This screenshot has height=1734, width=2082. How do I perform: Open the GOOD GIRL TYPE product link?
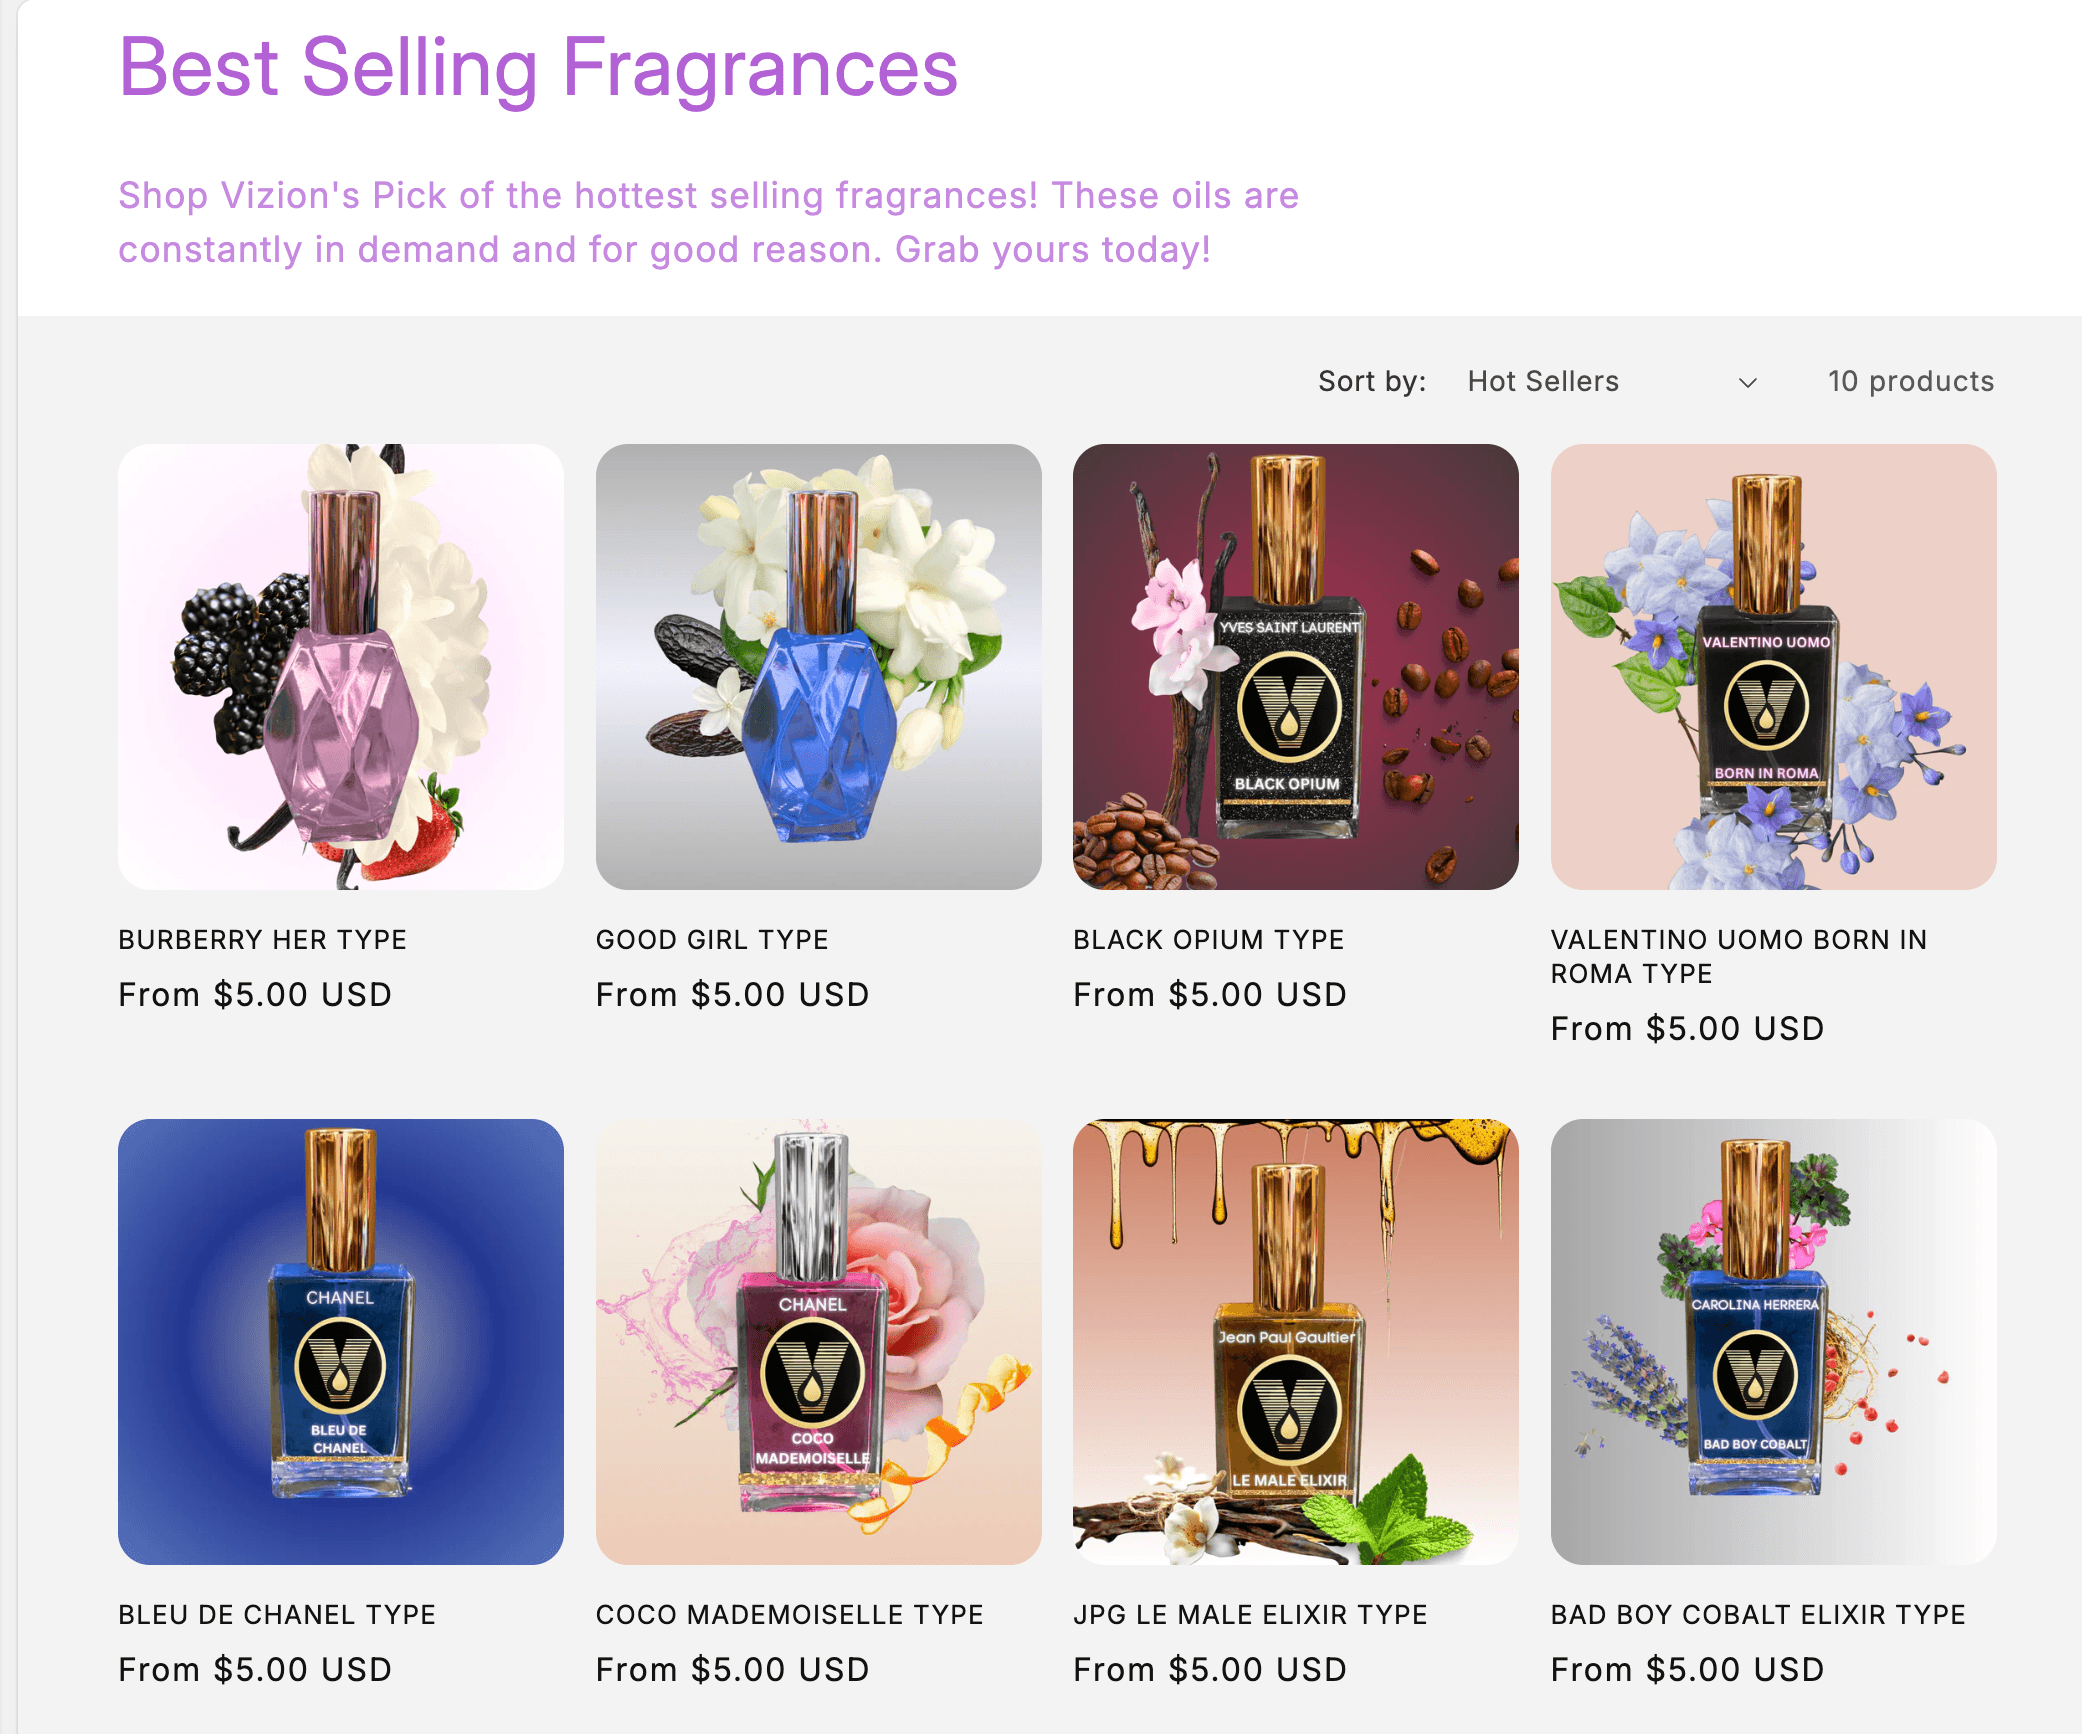point(712,940)
